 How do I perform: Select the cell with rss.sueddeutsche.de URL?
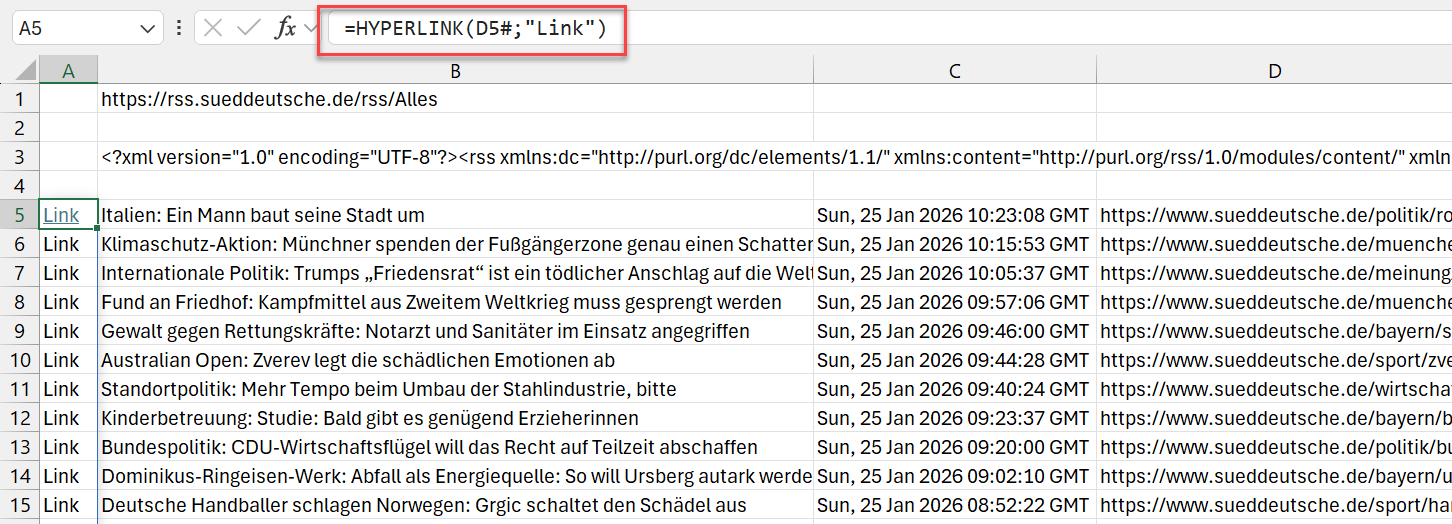pyautogui.click(x=270, y=100)
